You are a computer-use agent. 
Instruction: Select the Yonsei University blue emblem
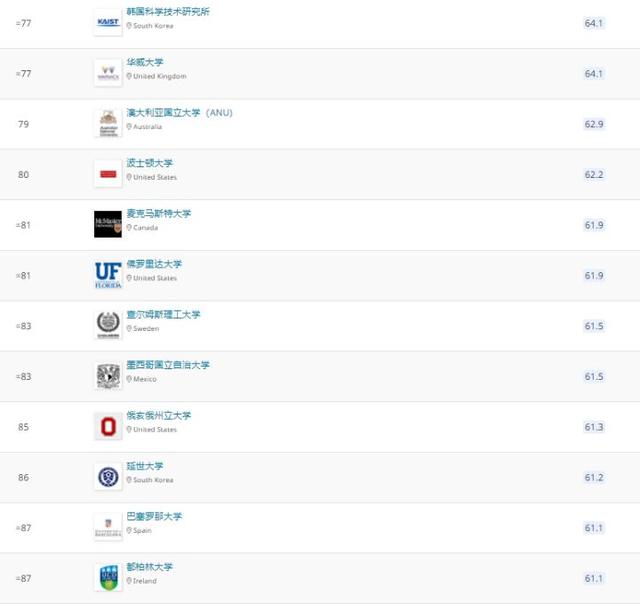pos(108,477)
